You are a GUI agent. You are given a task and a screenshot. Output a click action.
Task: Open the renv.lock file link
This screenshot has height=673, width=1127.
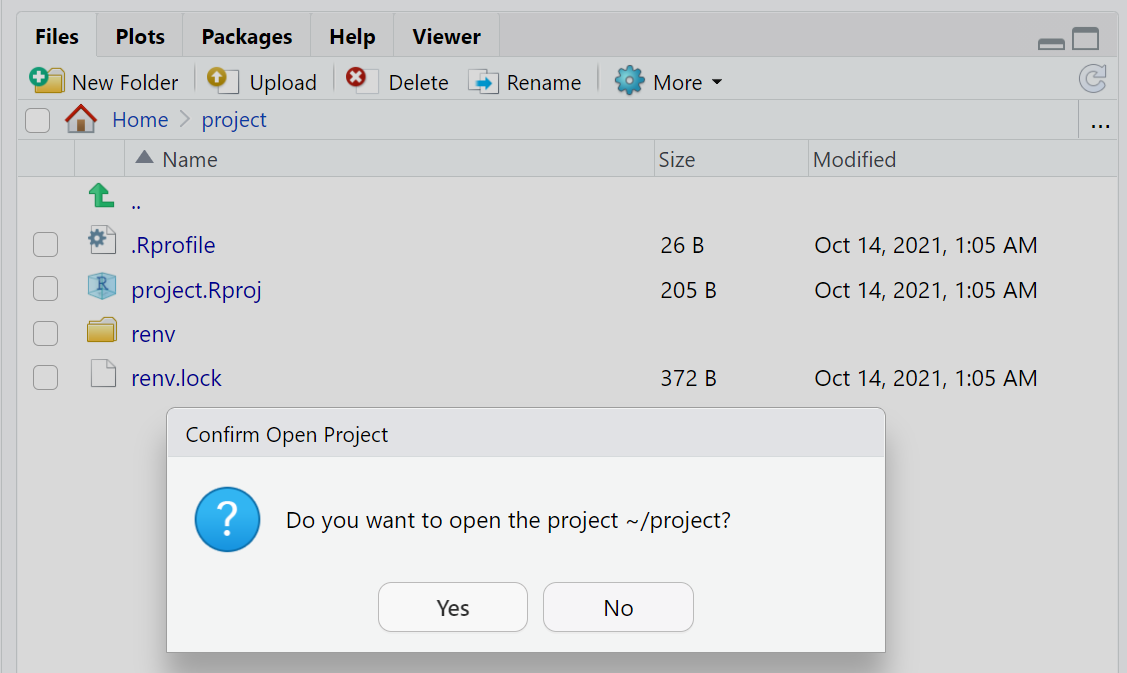[176, 378]
